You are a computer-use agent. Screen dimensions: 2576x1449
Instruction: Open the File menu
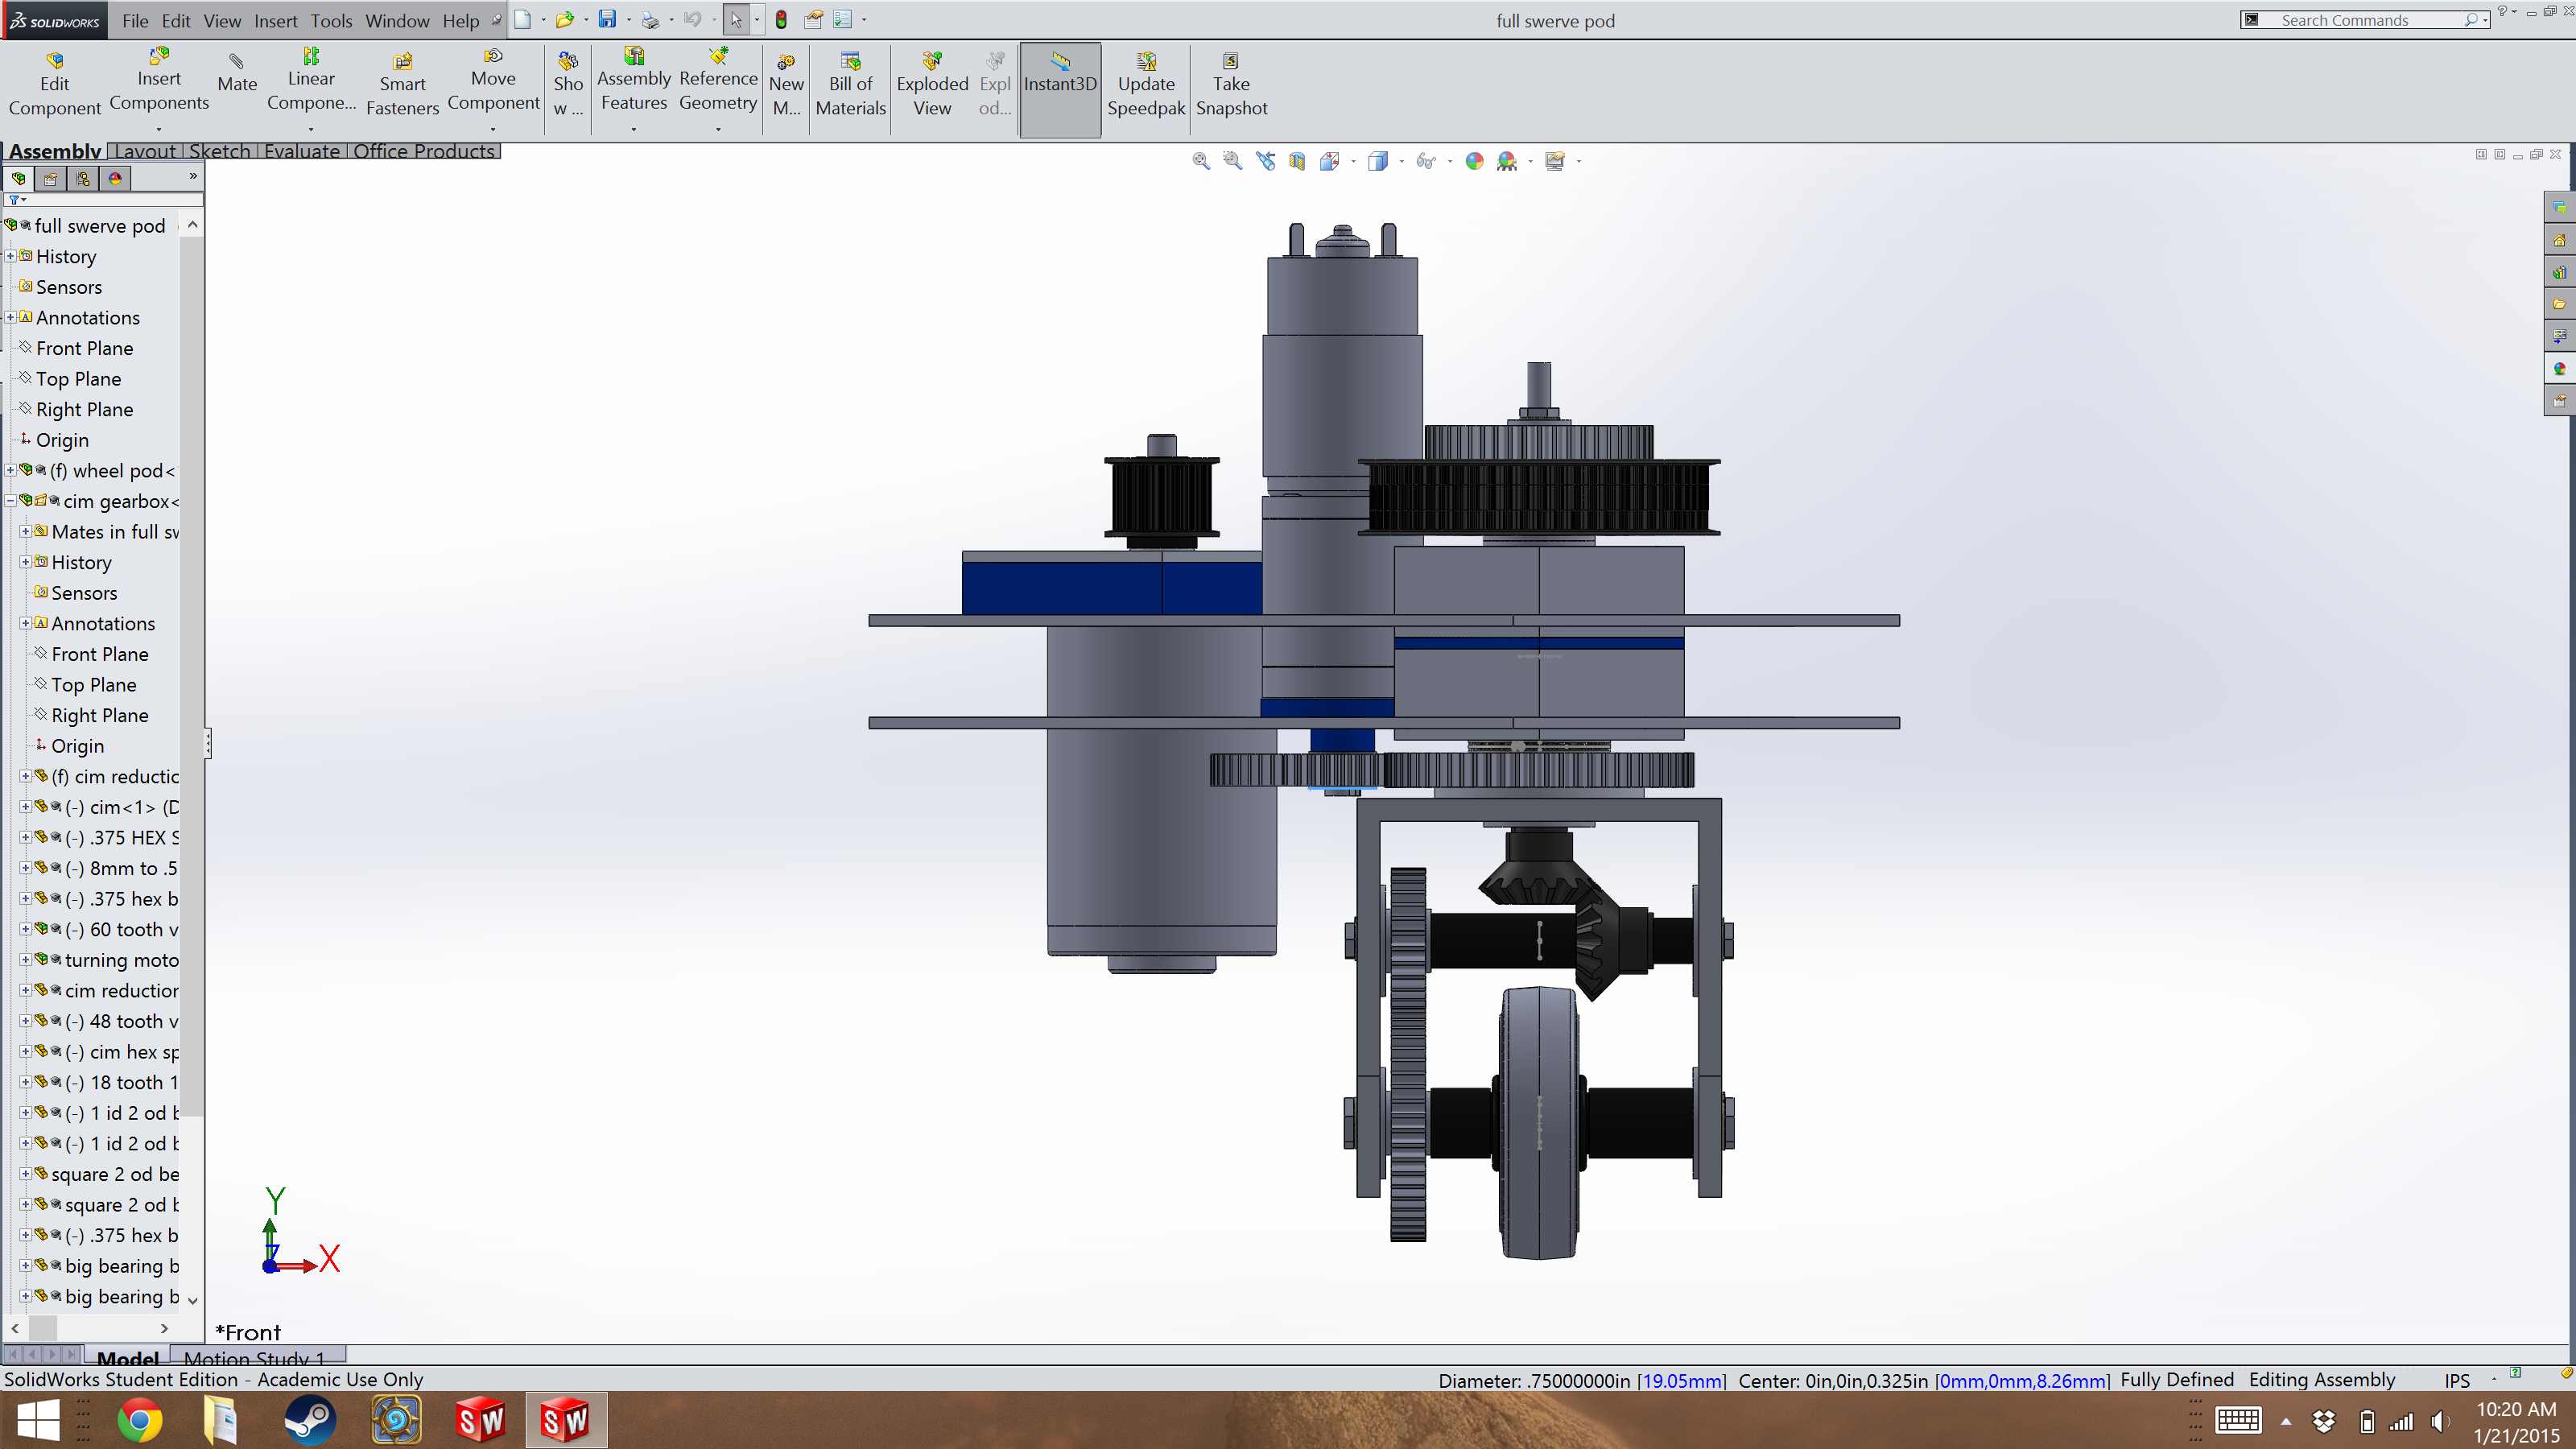point(135,20)
